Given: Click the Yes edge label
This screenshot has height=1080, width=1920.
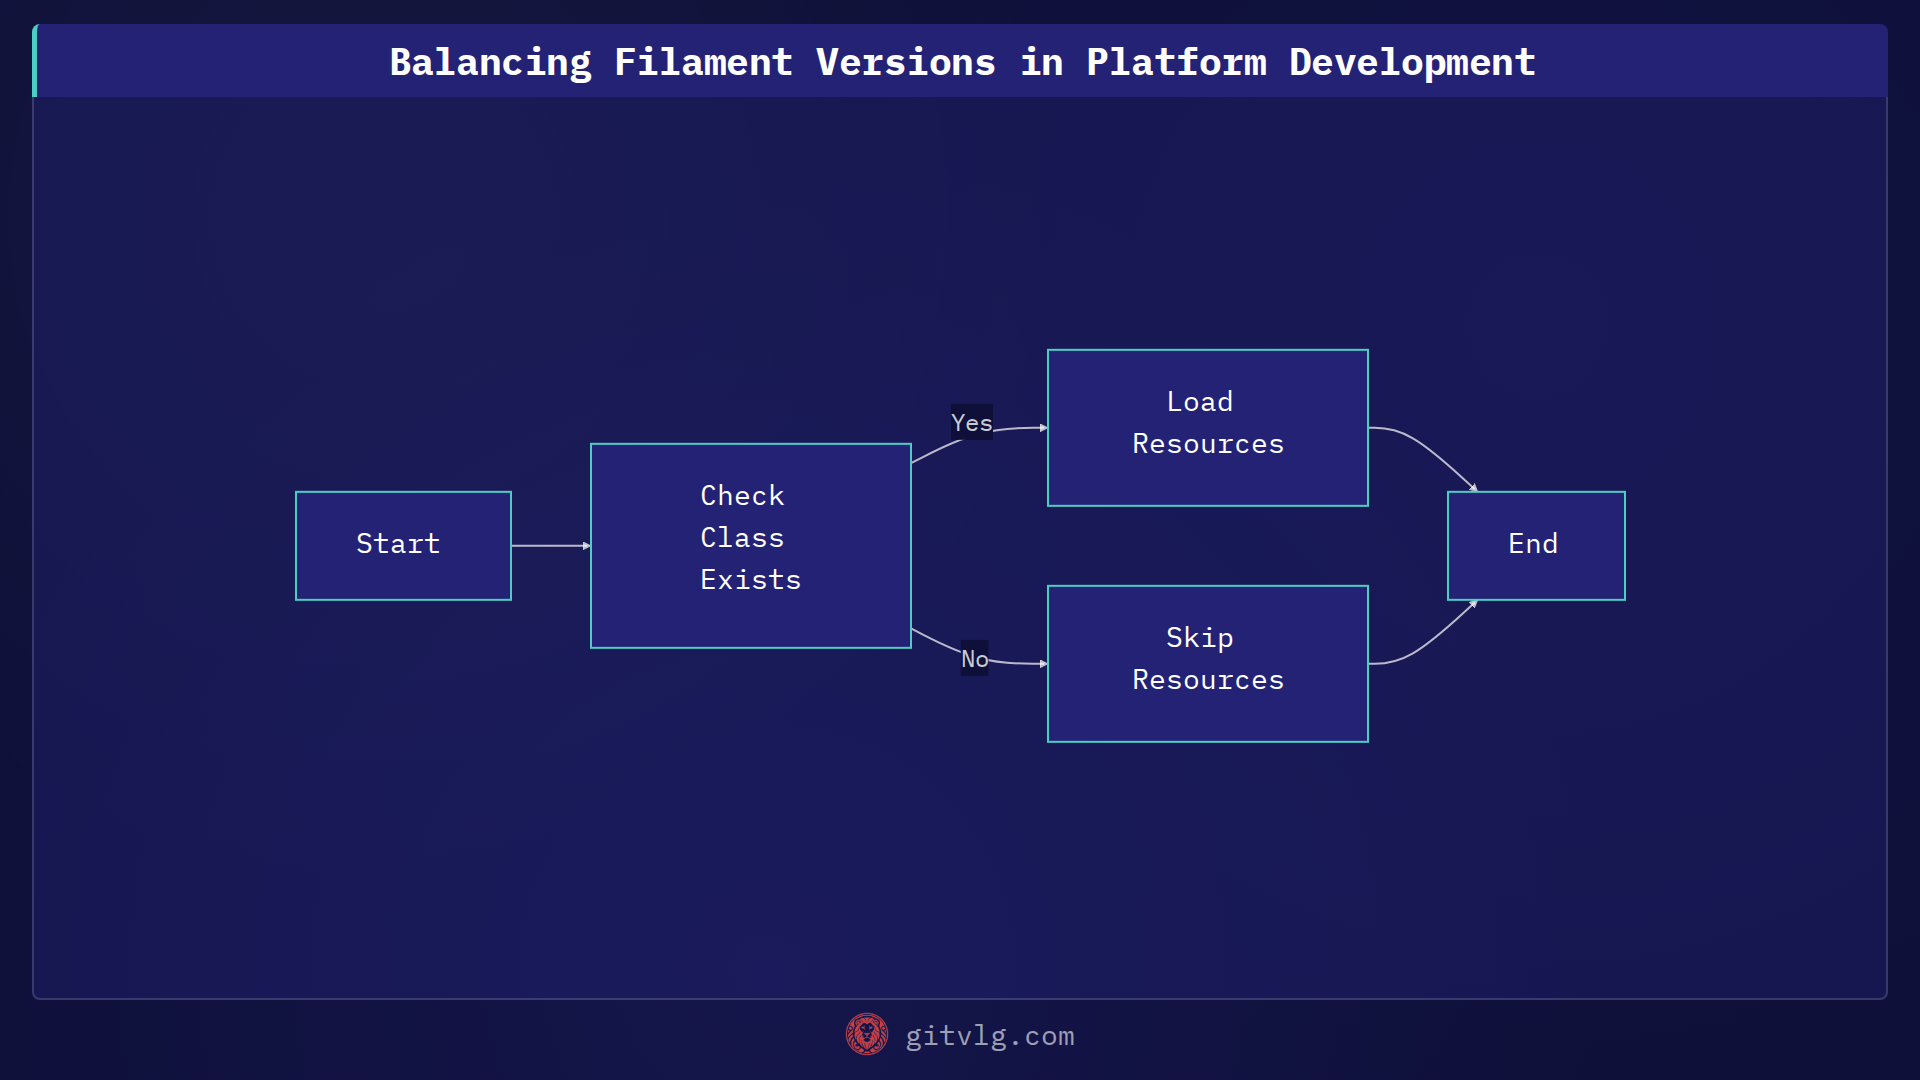Looking at the screenshot, I should pyautogui.click(x=972, y=422).
